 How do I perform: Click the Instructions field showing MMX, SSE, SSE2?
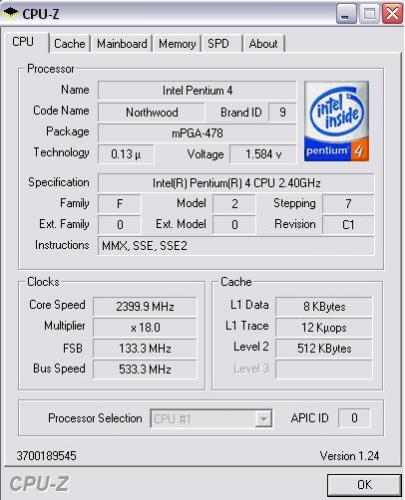[x=236, y=246]
